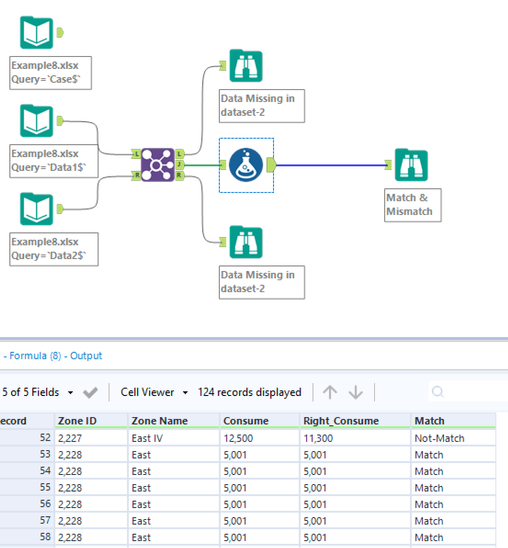Select the Data2$ query annotation box
Screen dimensions: 508x548
[x=54, y=249]
